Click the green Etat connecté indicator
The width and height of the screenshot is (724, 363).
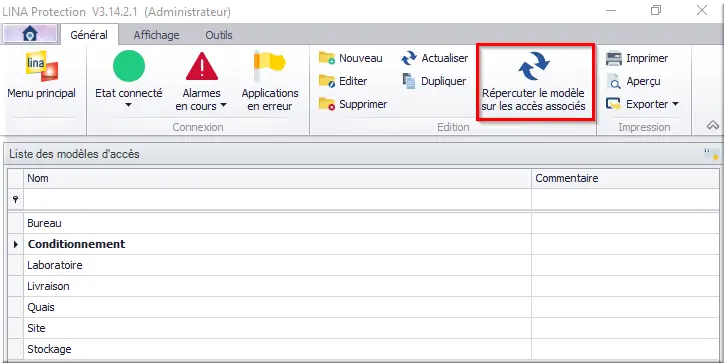129,66
